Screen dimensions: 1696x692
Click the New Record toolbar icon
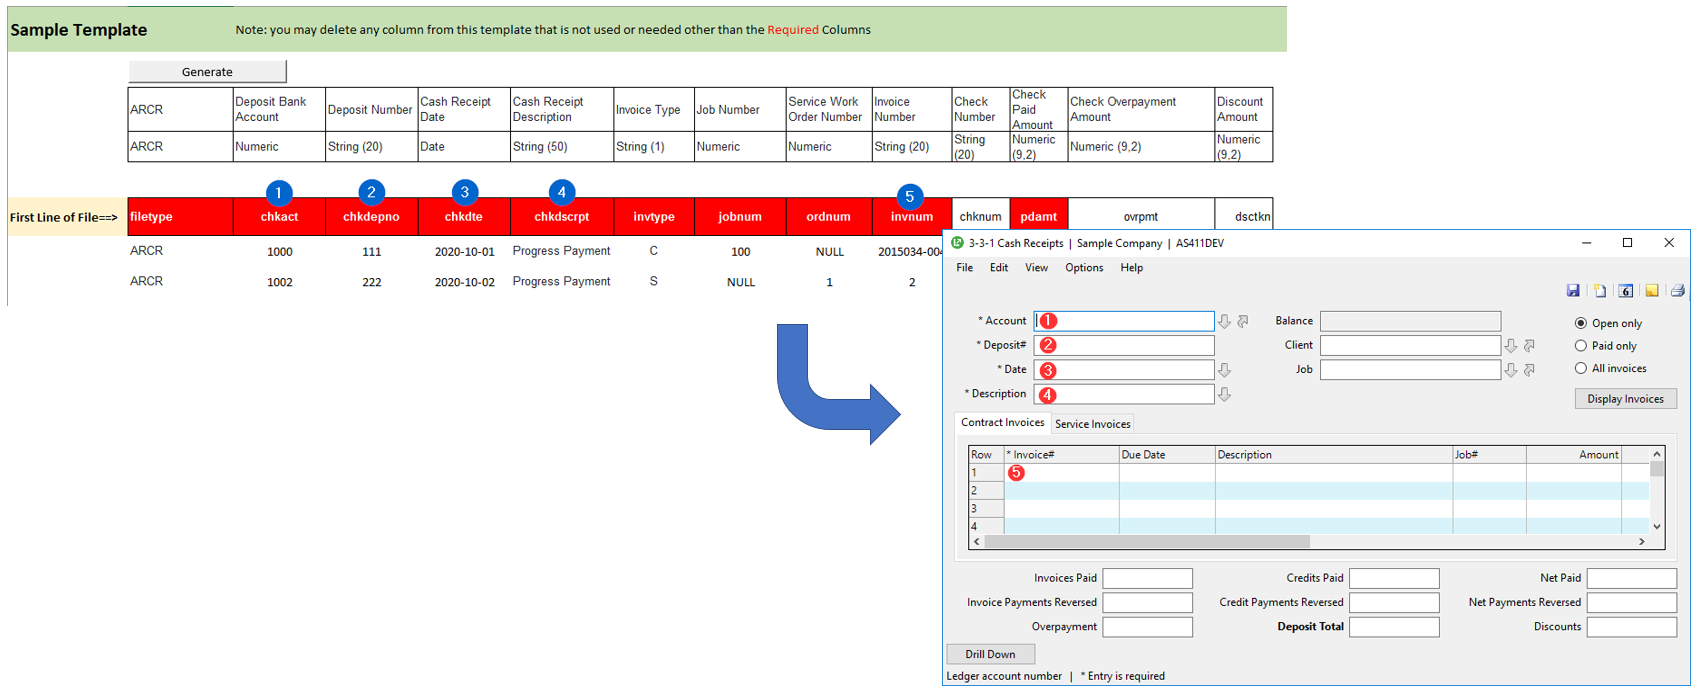point(1600,291)
